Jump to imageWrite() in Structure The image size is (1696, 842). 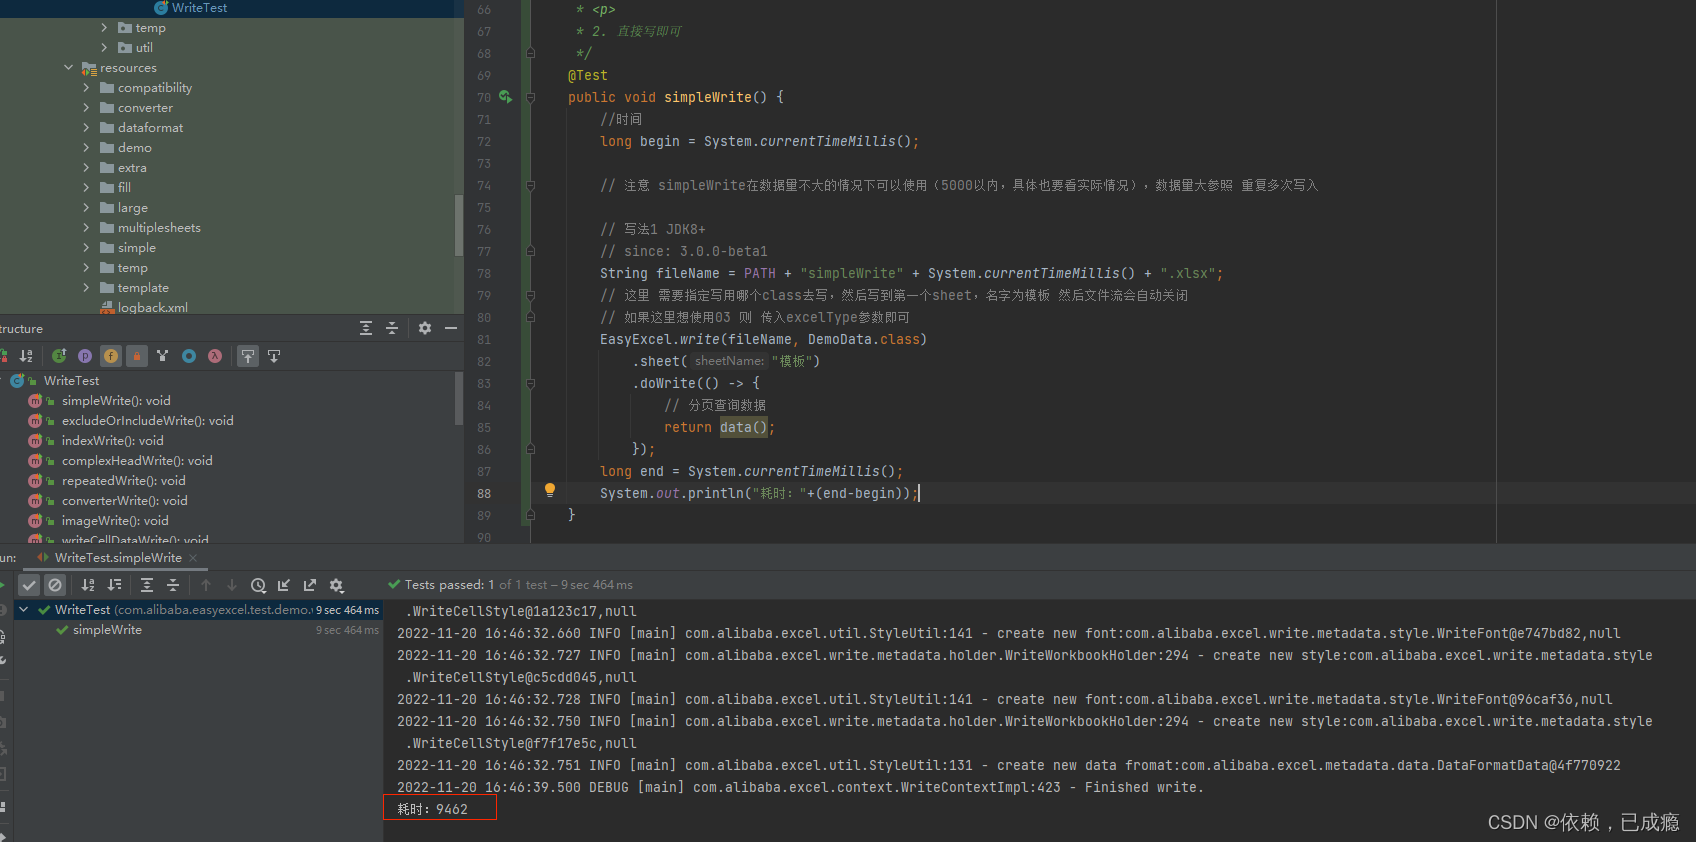(115, 521)
